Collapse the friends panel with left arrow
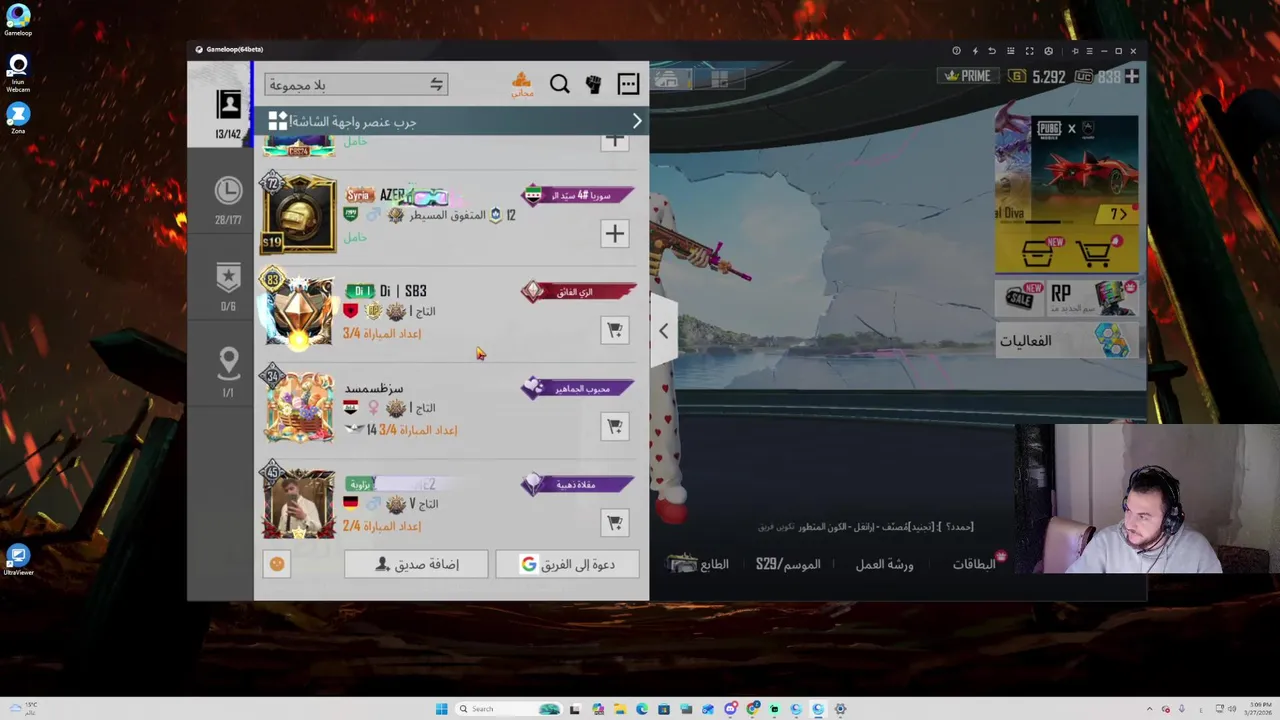The width and height of the screenshot is (1280, 720). [x=662, y=331]
